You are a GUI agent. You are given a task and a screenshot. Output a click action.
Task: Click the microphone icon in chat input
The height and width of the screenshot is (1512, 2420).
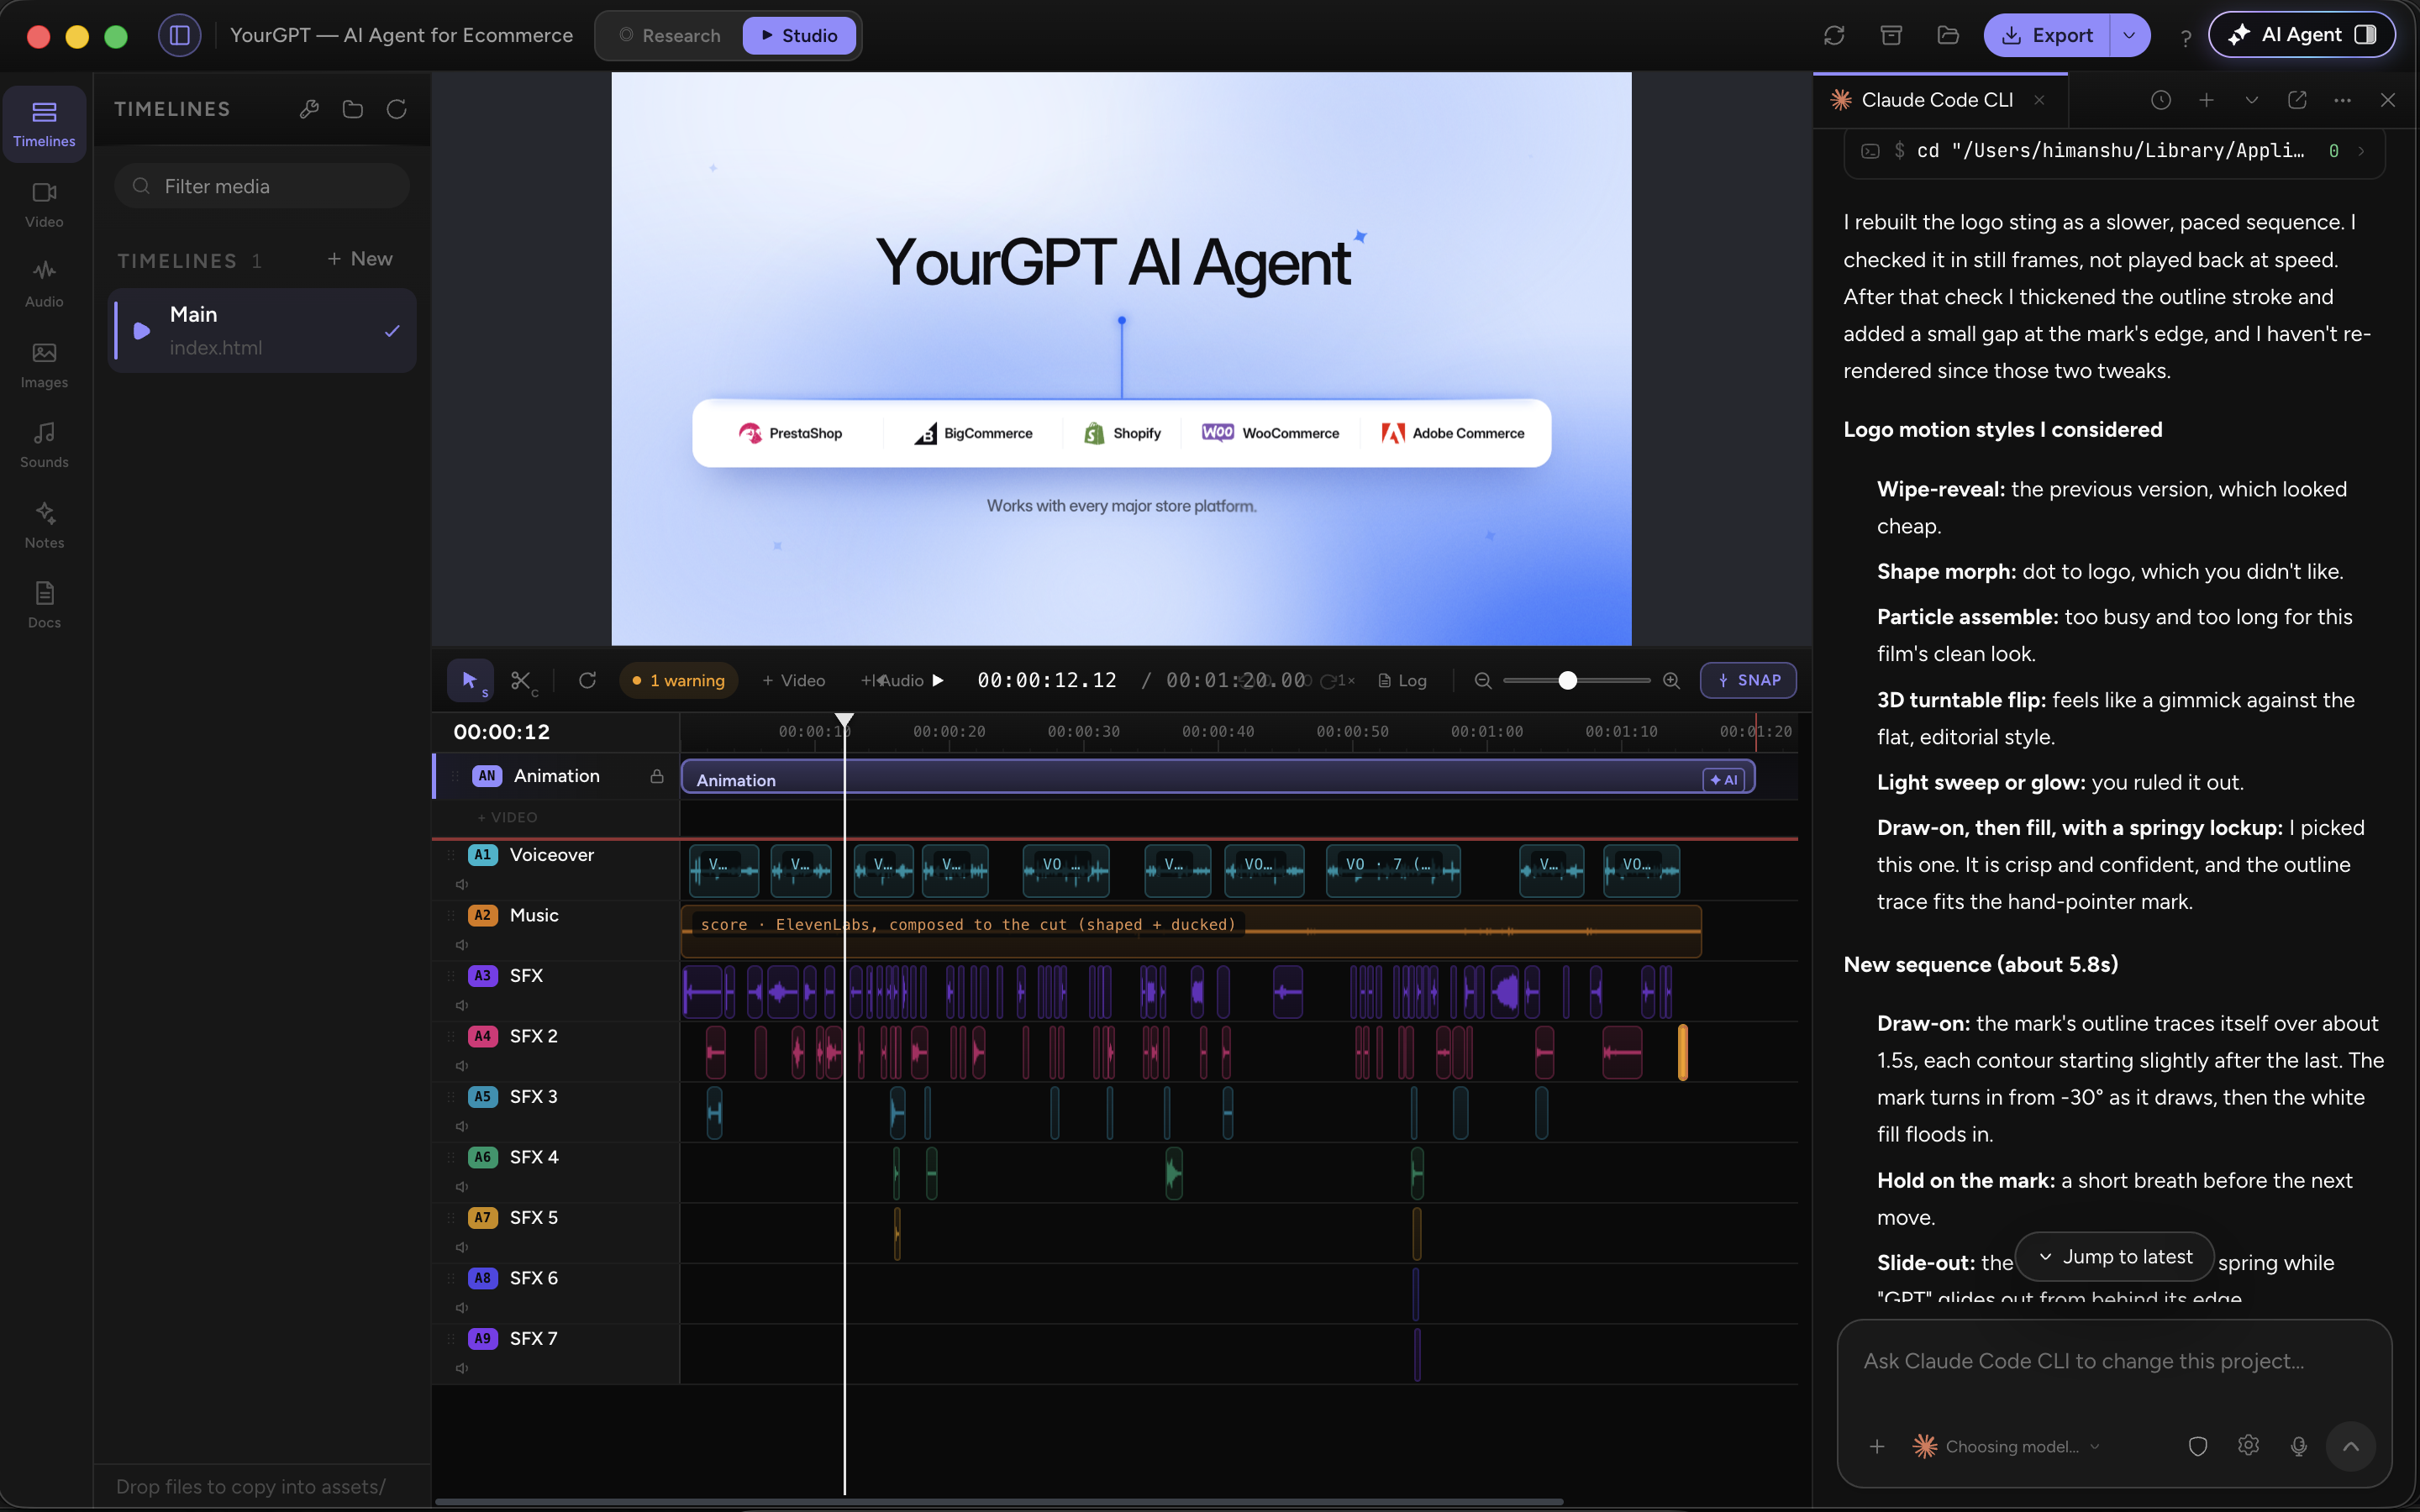click(x=2299, y=1446)
